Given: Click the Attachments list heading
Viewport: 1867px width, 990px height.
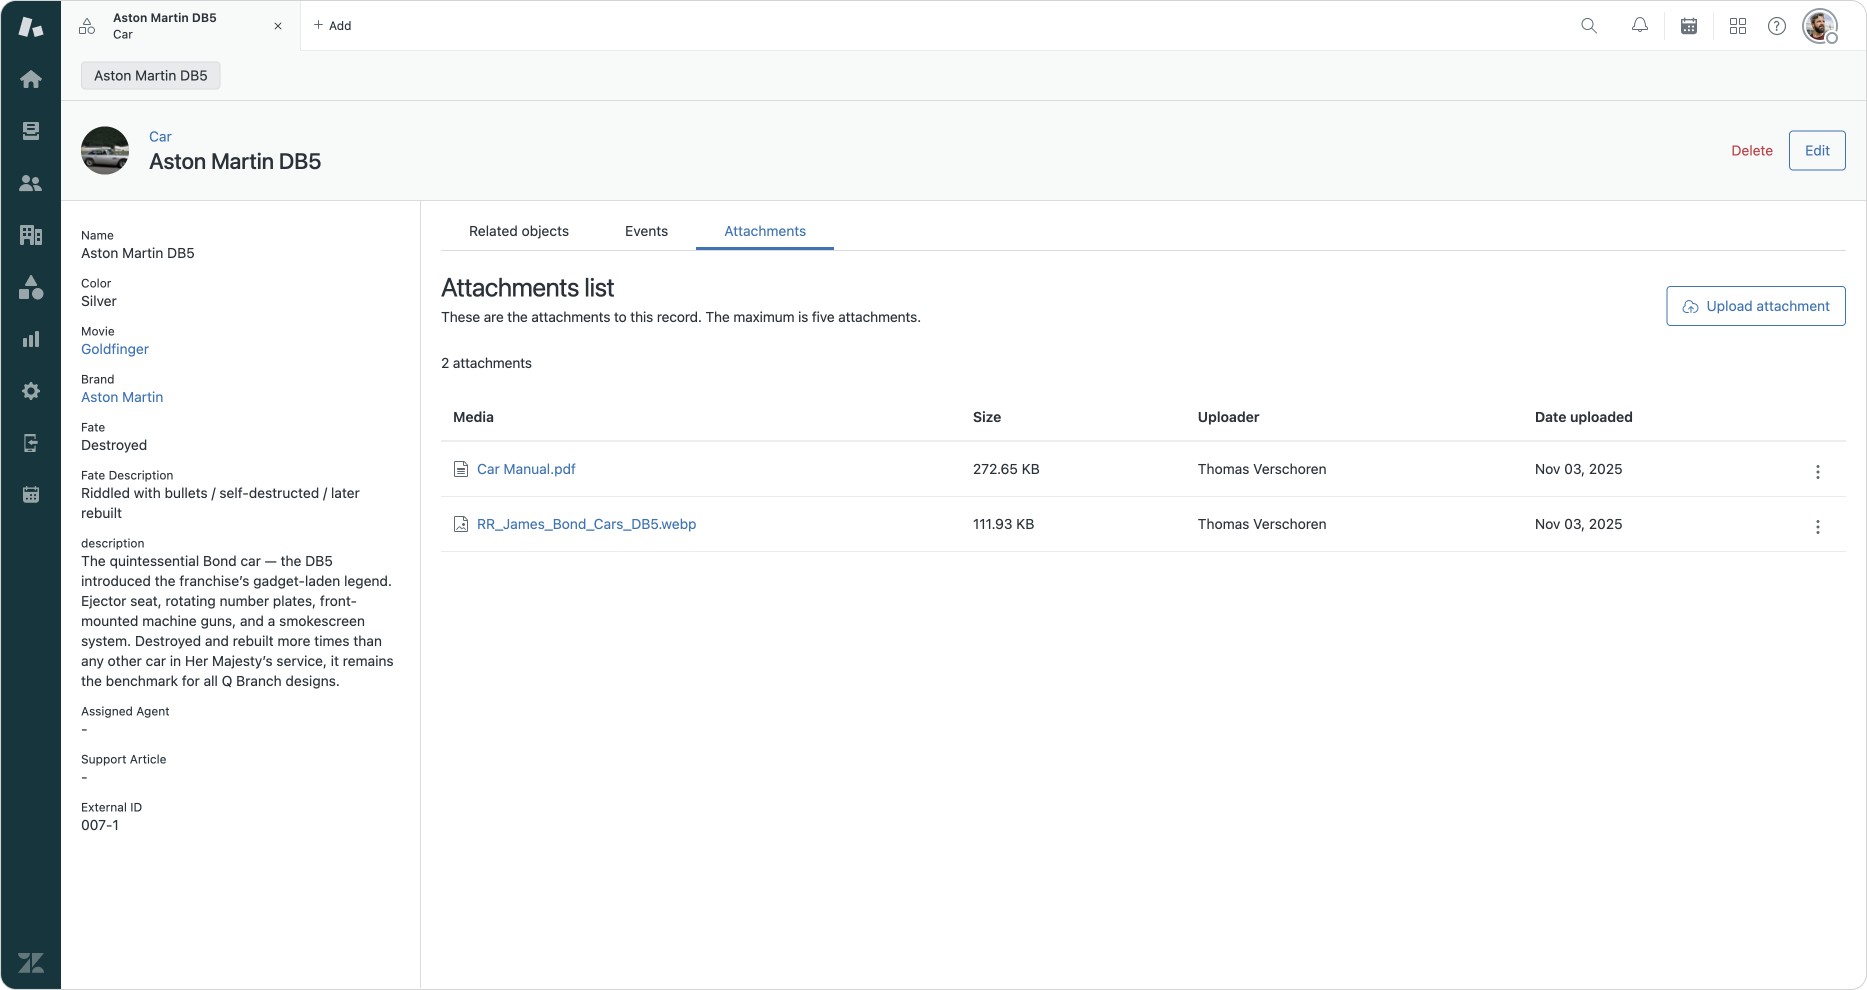Looking at the screenshot, I should click(x=528, y=288).
